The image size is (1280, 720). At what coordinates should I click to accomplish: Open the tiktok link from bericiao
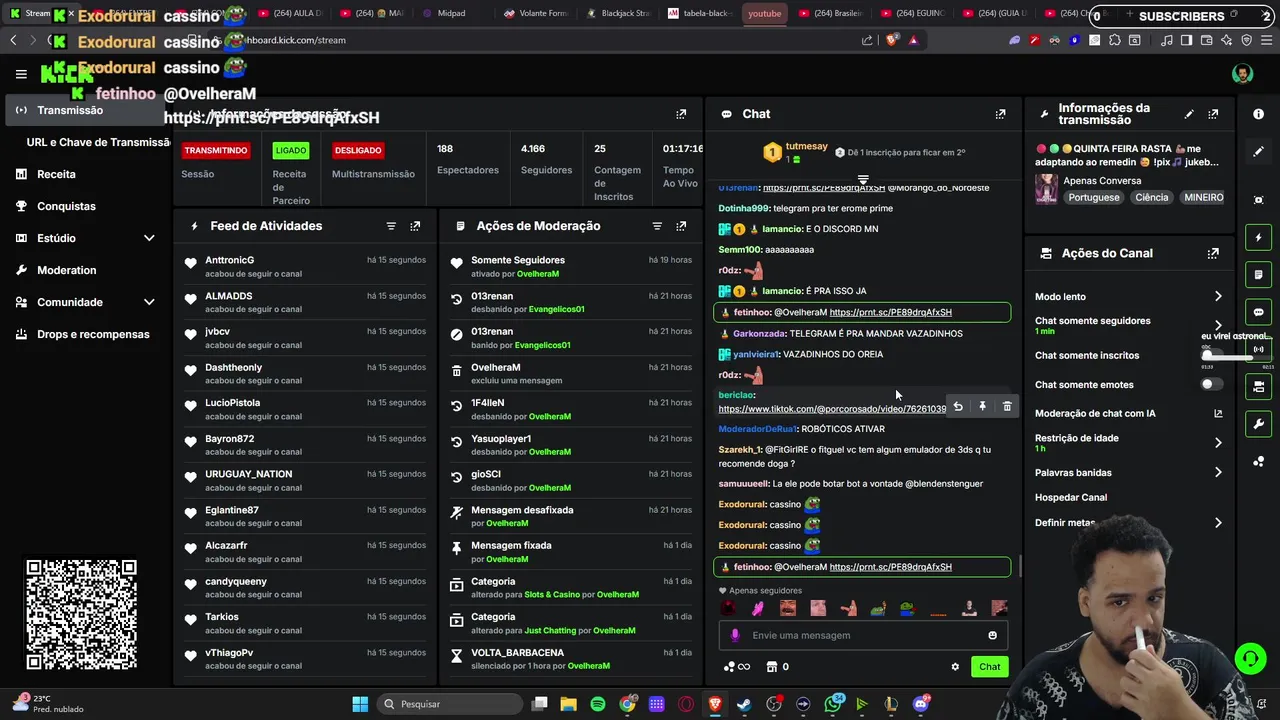832,409
